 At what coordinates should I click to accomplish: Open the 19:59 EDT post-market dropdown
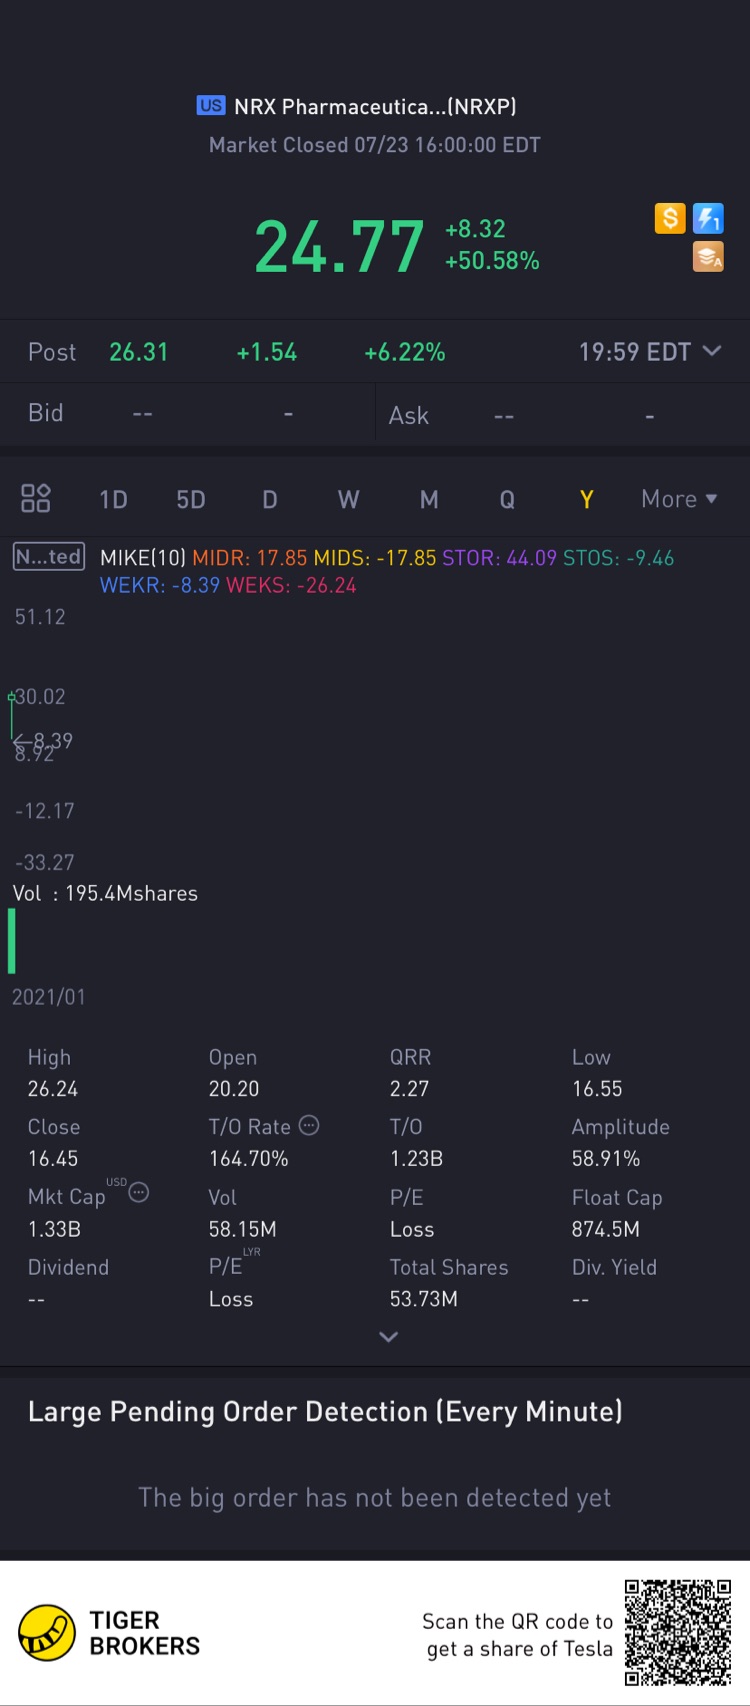(x=650, y=352)
